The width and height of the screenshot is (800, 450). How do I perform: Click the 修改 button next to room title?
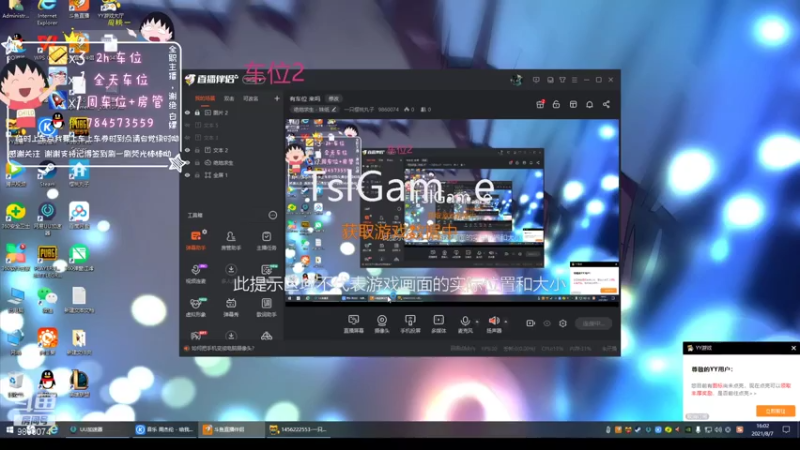pyautogui.click(x=334, y=98)
